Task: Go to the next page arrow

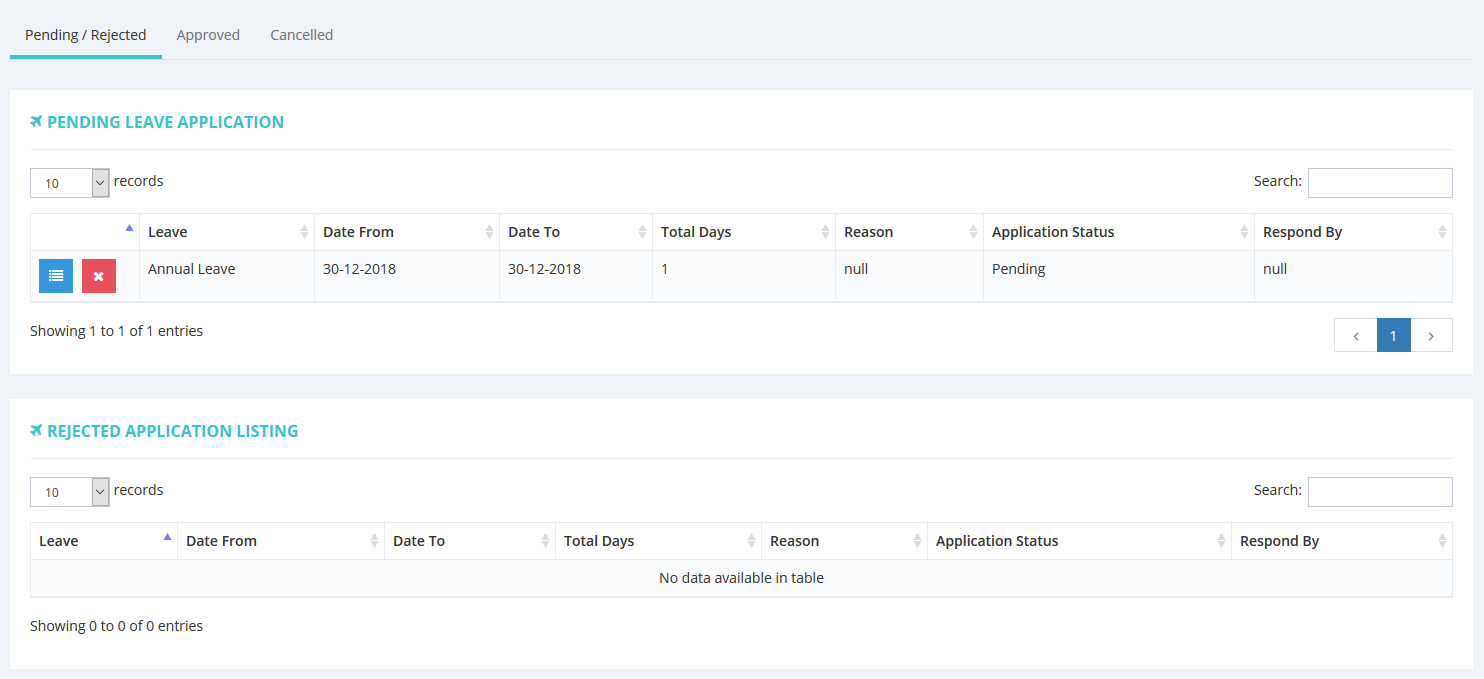Action: point(1431,336)
